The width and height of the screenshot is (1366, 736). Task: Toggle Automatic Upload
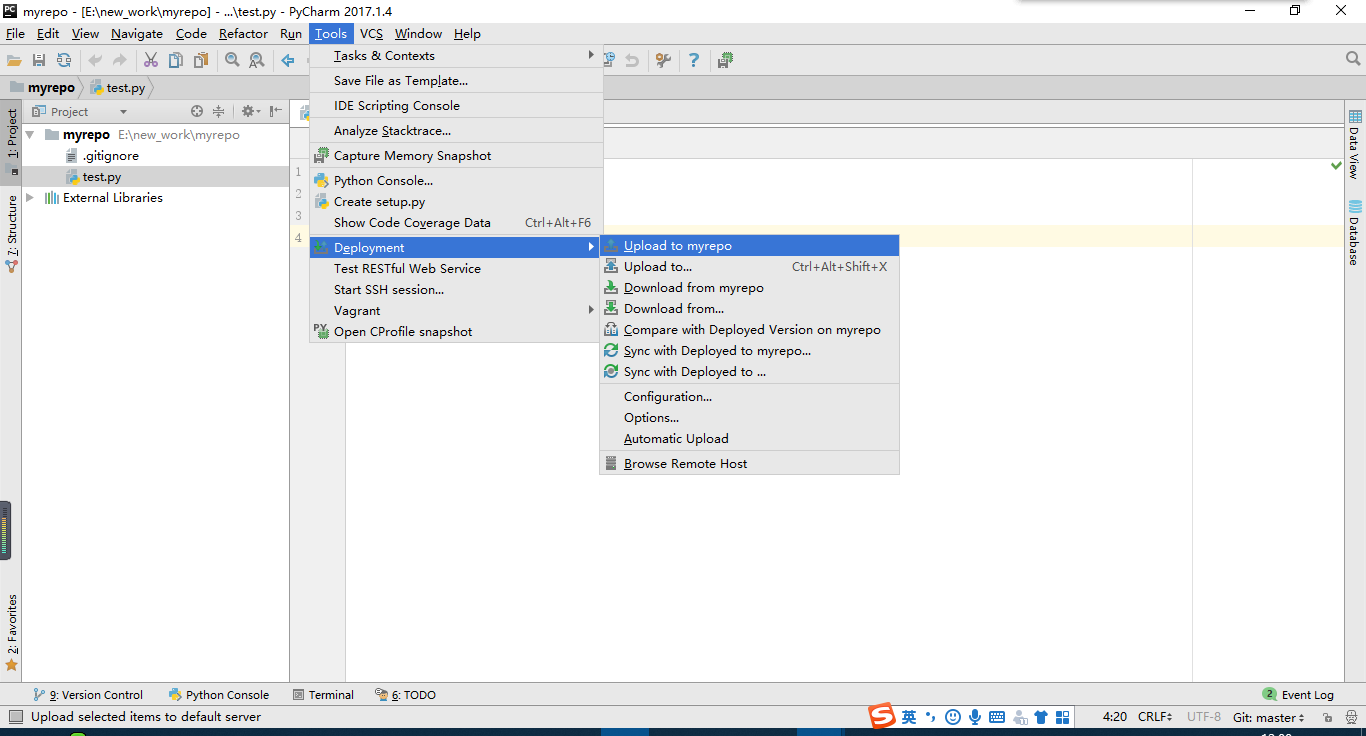749,439
